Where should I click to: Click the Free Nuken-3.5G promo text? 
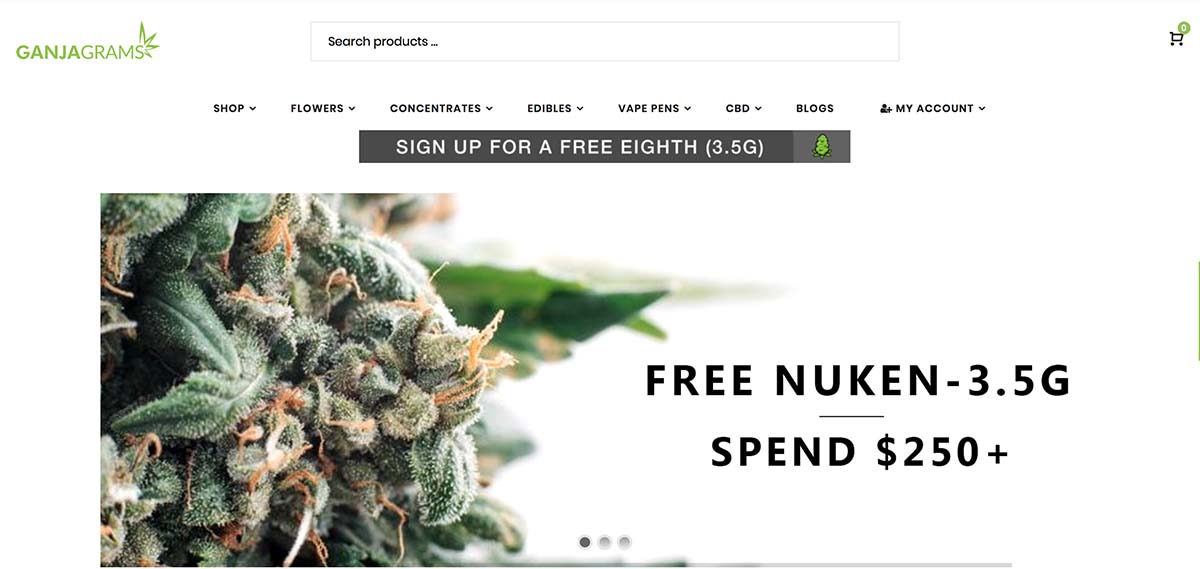[x=859, y=381]
